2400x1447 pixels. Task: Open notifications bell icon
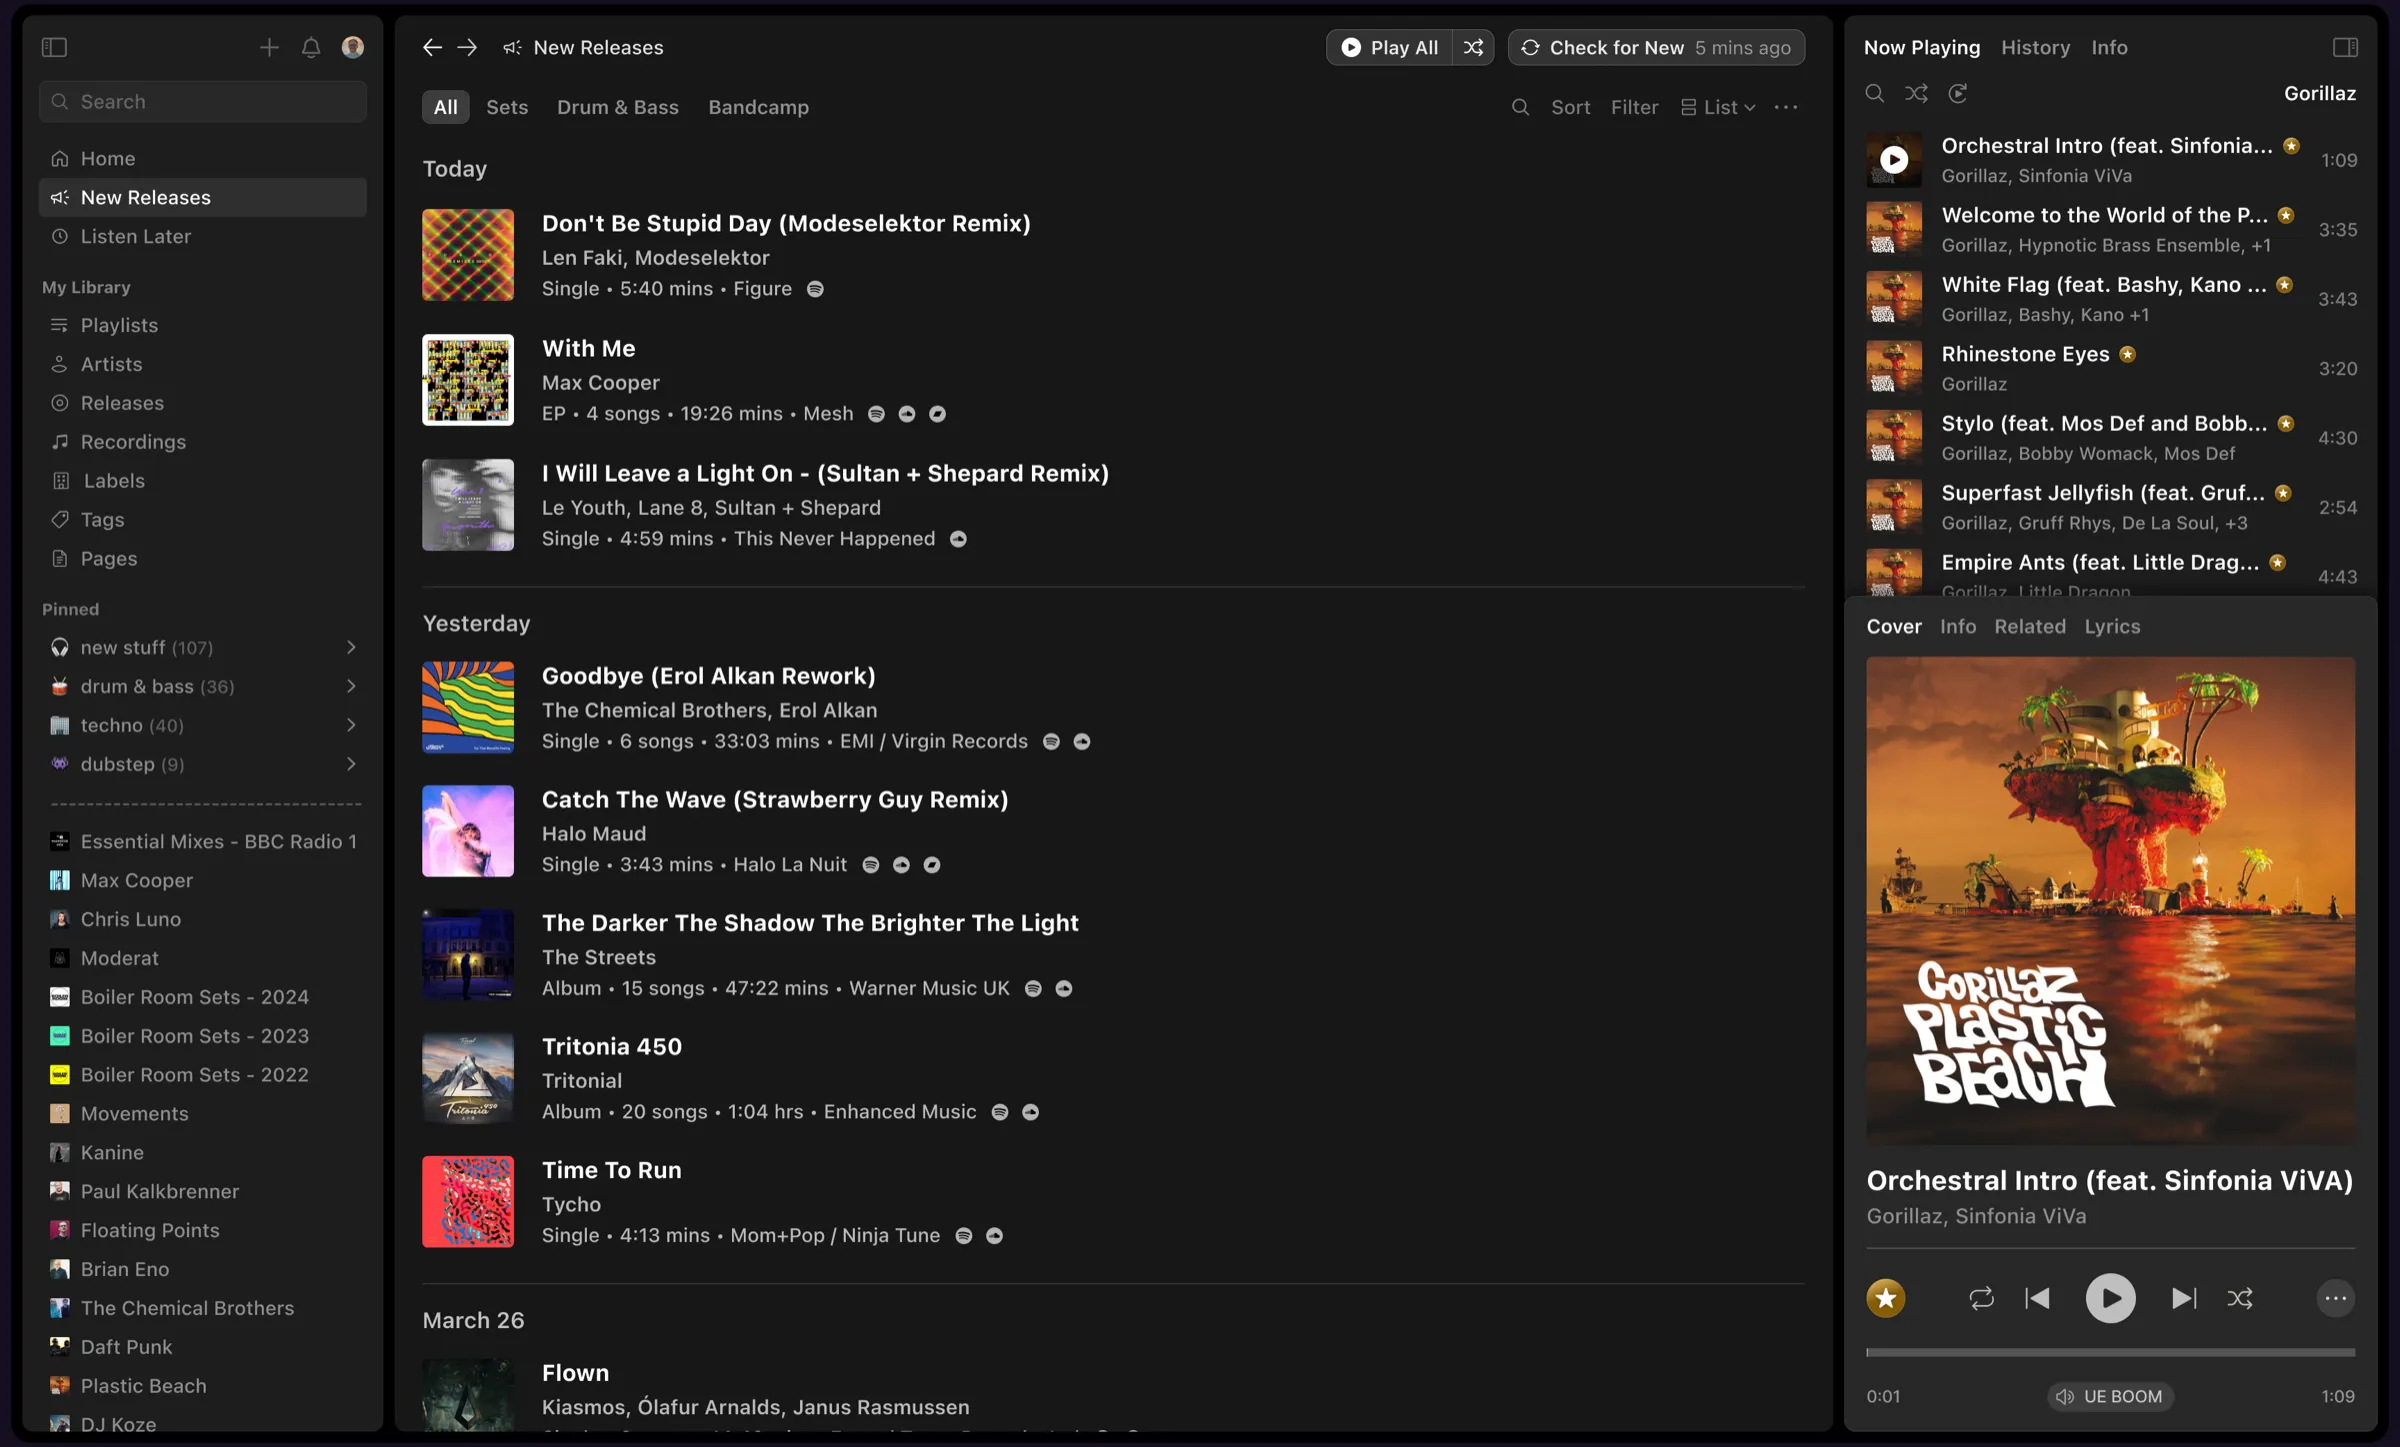point(311,47)
